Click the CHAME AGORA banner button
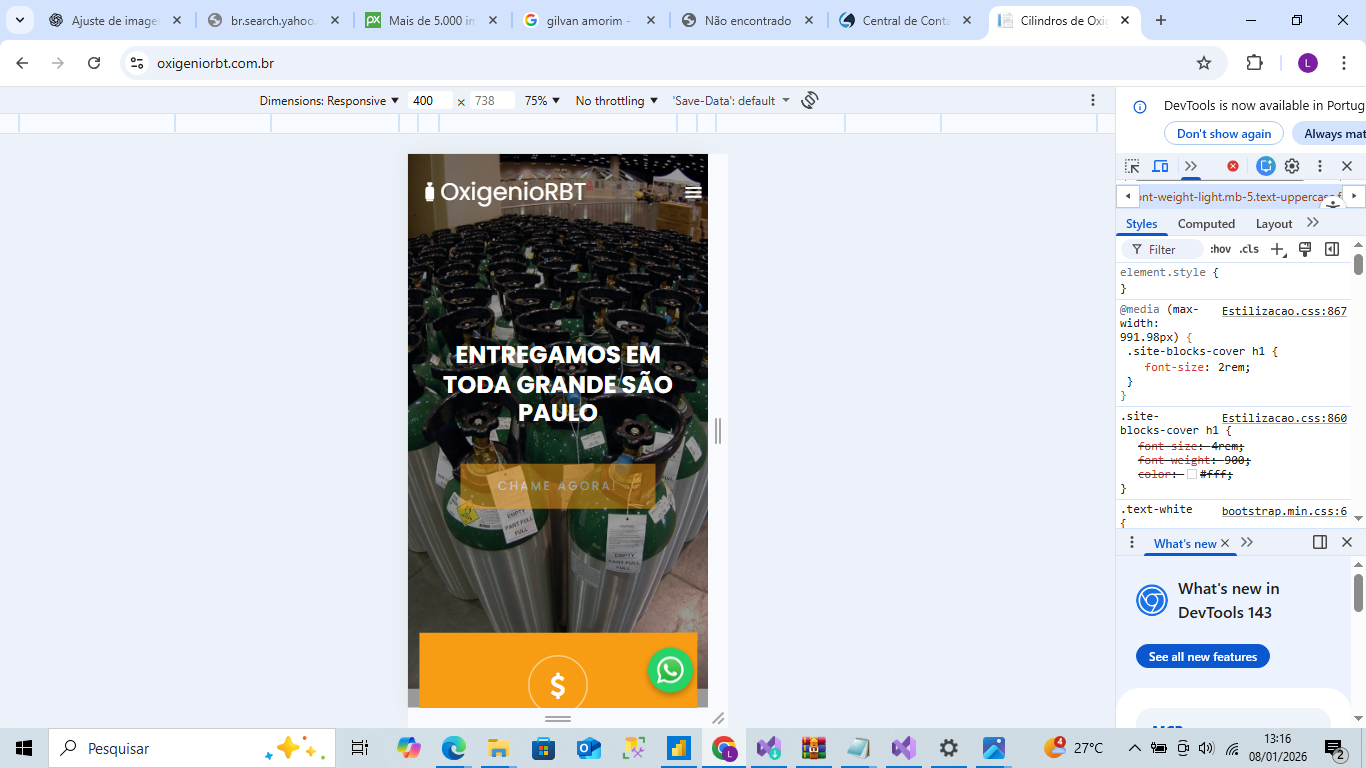Screen dimensions: 1366x768 point(557,487)
